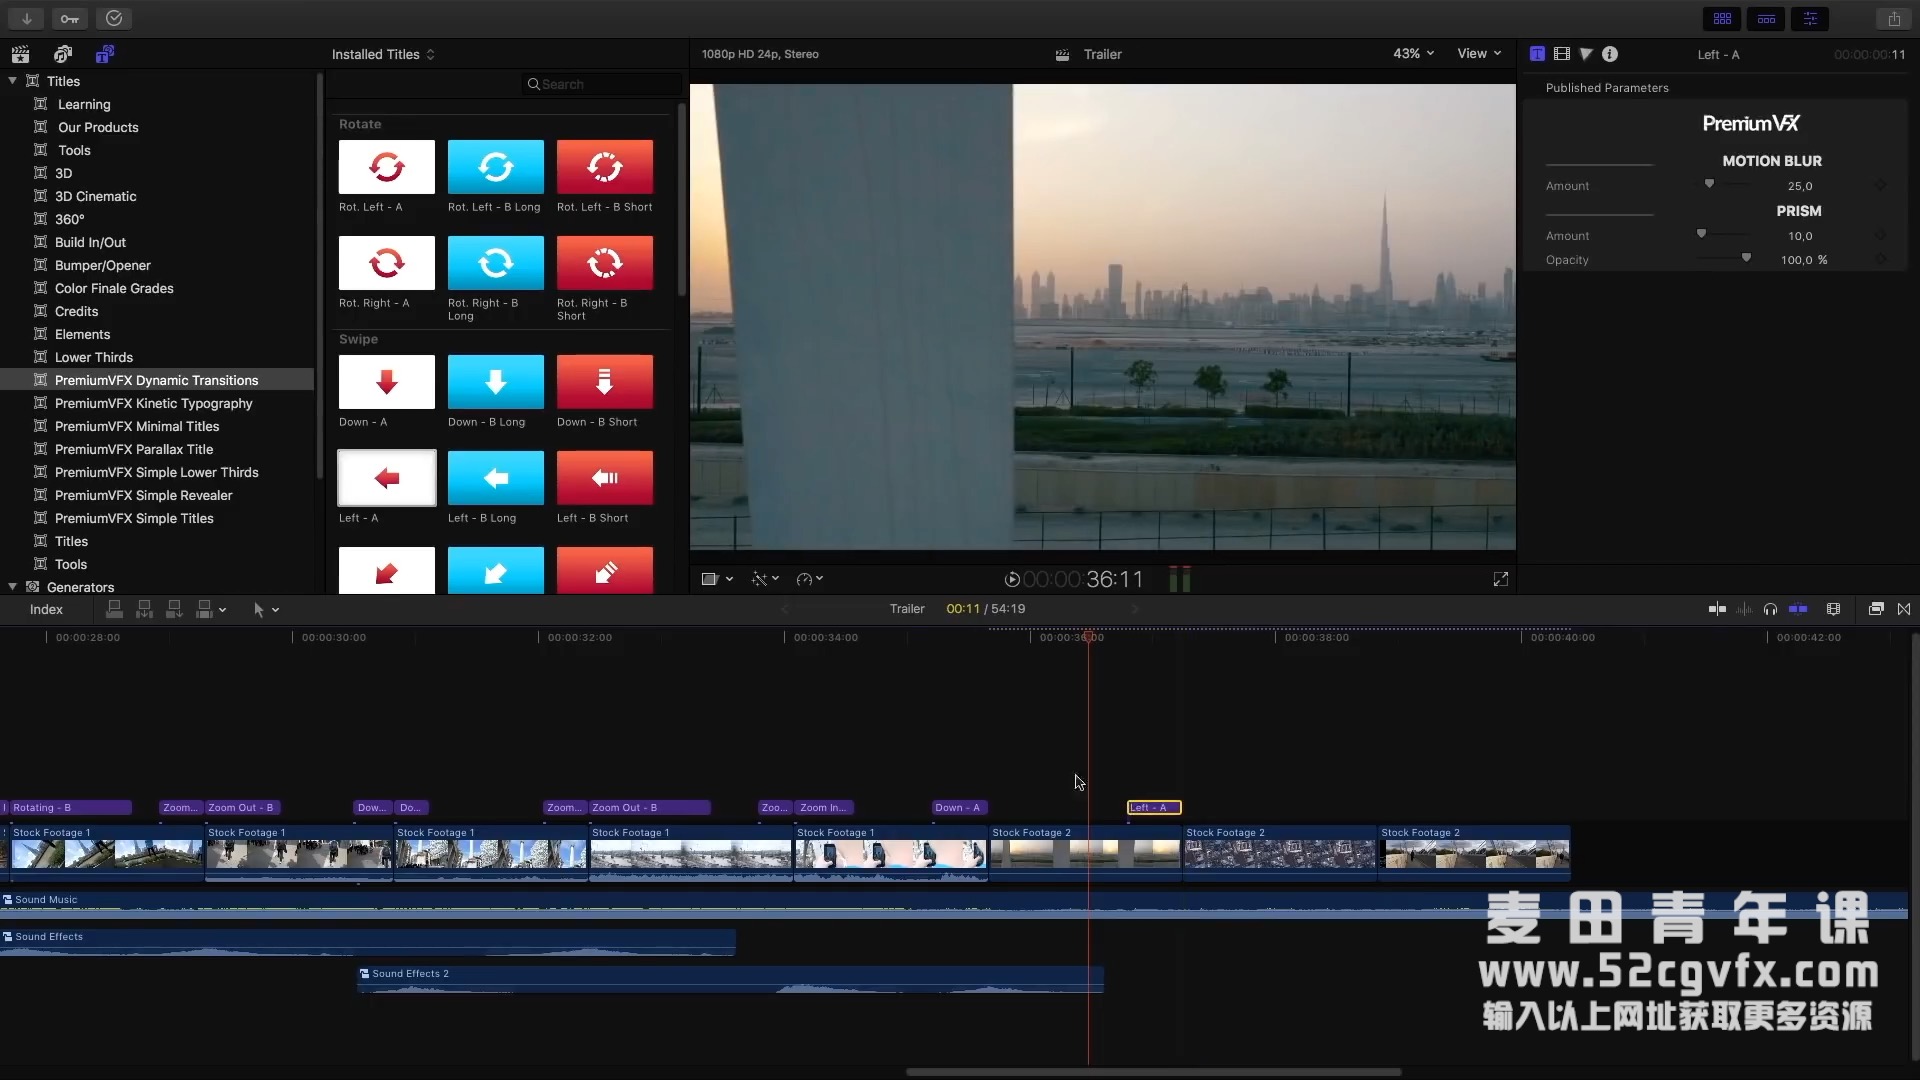Toggle viewer fullscreen playback icon
Viewport: 1920px width, 1080px height.
click(x=1500, y=579)
